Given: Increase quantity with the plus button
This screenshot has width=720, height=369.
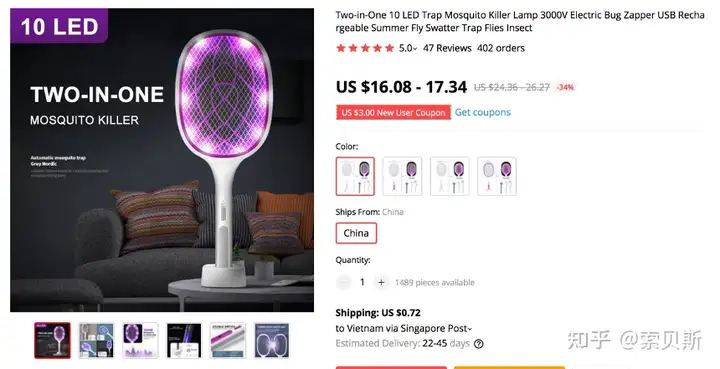Looking at the screenshot, I should coord(381,282).
